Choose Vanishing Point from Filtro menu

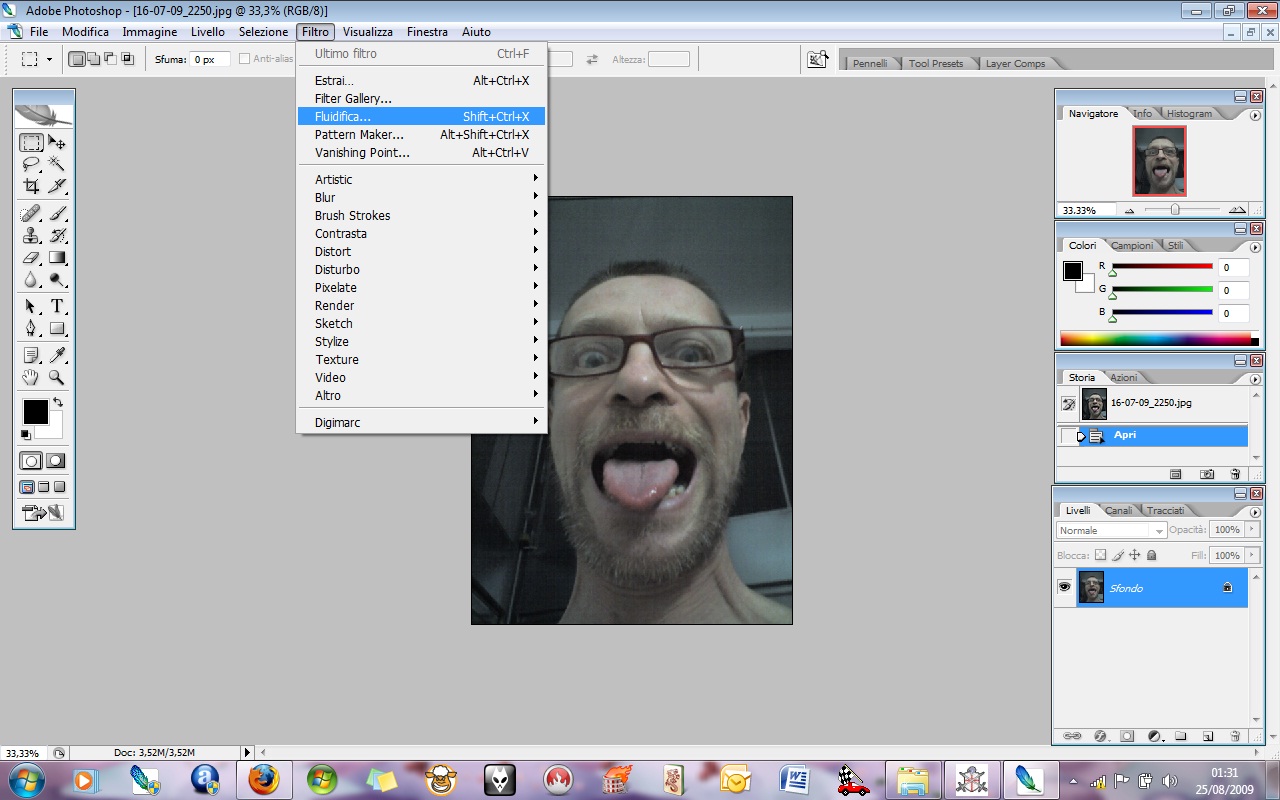click(x=421, y=152)
